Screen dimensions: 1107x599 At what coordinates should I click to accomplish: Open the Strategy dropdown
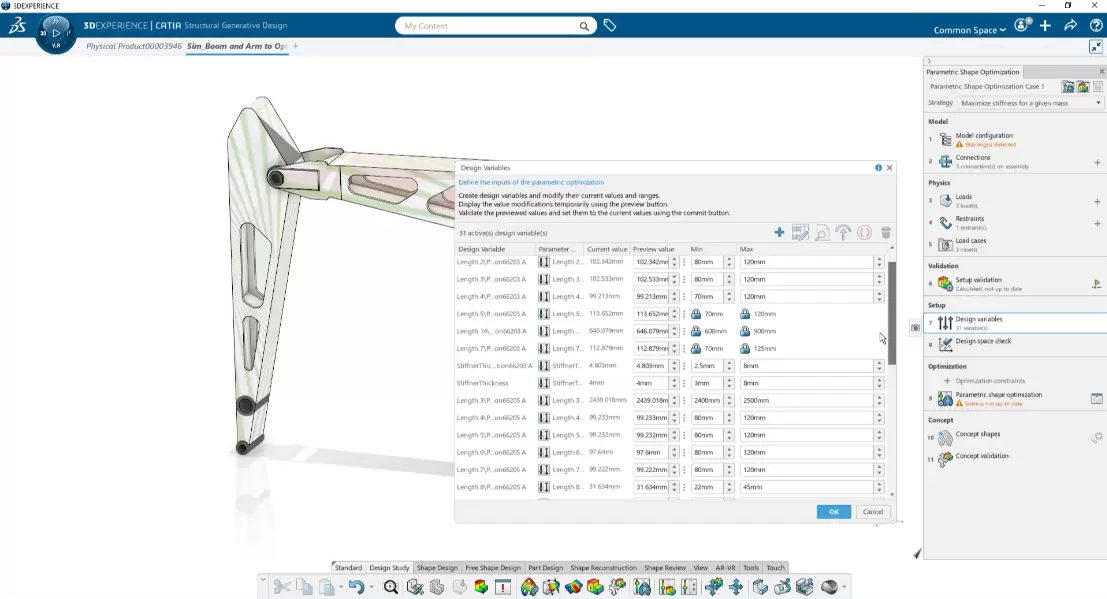tap(1029, 103)
